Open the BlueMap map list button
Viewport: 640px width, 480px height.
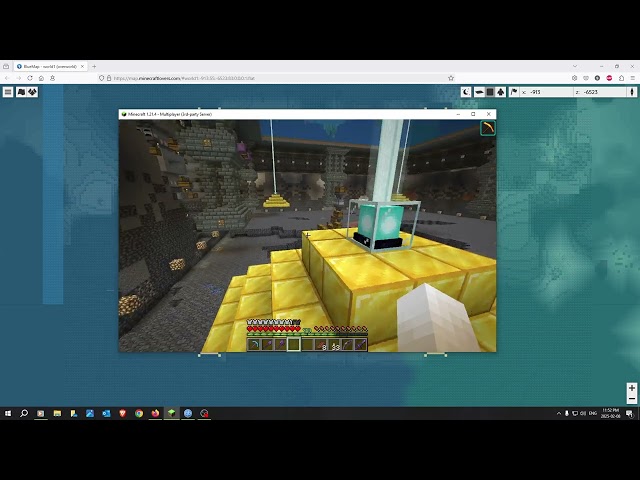(x=21, y=92)
